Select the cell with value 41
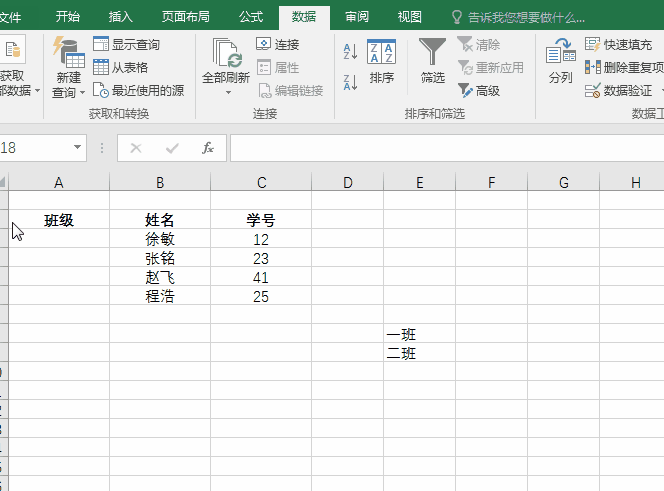The image size is (664, 491). (261, 277)
